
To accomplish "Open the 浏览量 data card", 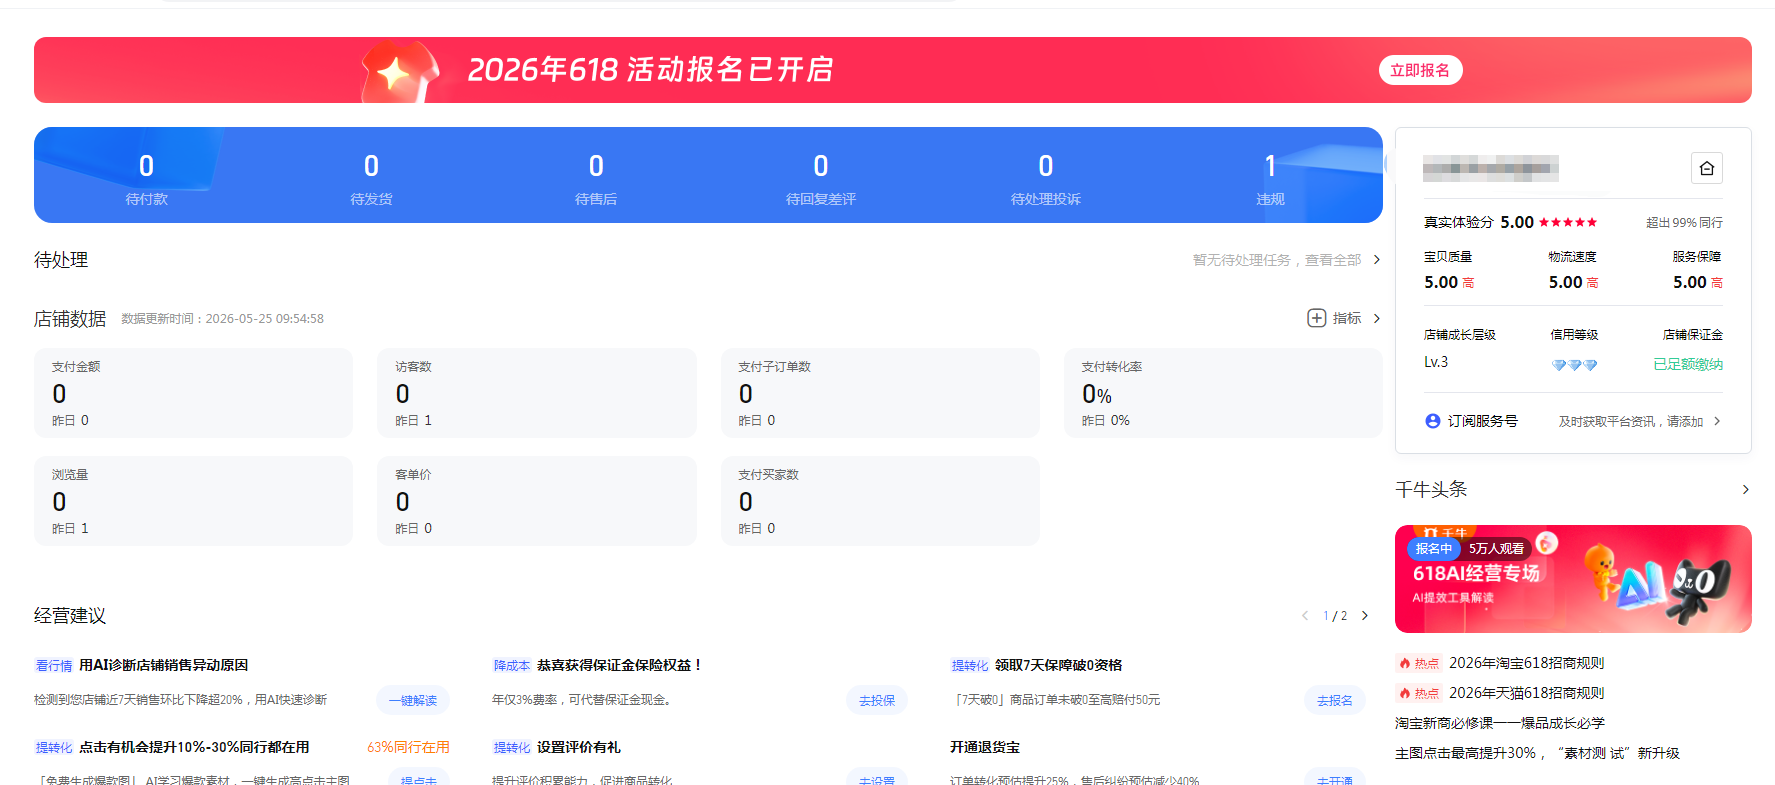I will (193, 501).
